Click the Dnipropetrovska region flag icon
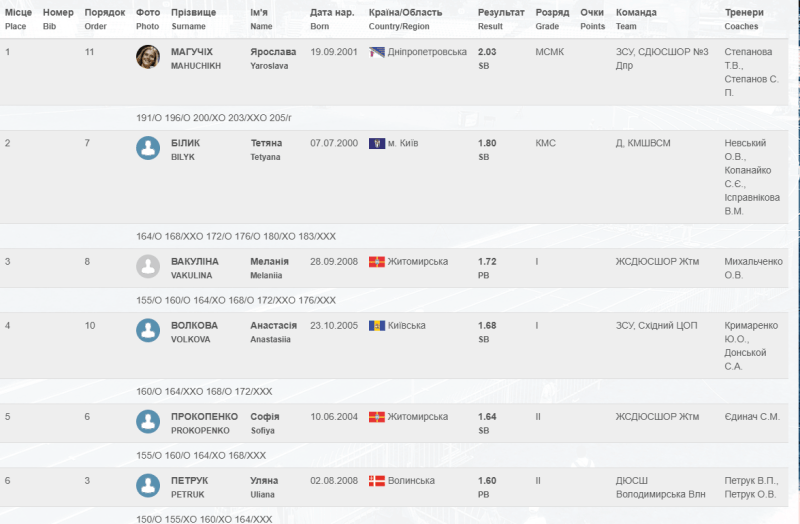 (377, 52)
